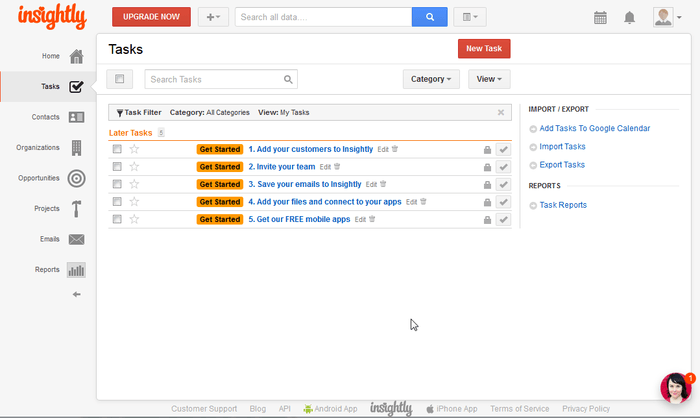This screenshot has width=700, height=418.
Task: Open the user profile avatar menu
Action: pos(667,17)
